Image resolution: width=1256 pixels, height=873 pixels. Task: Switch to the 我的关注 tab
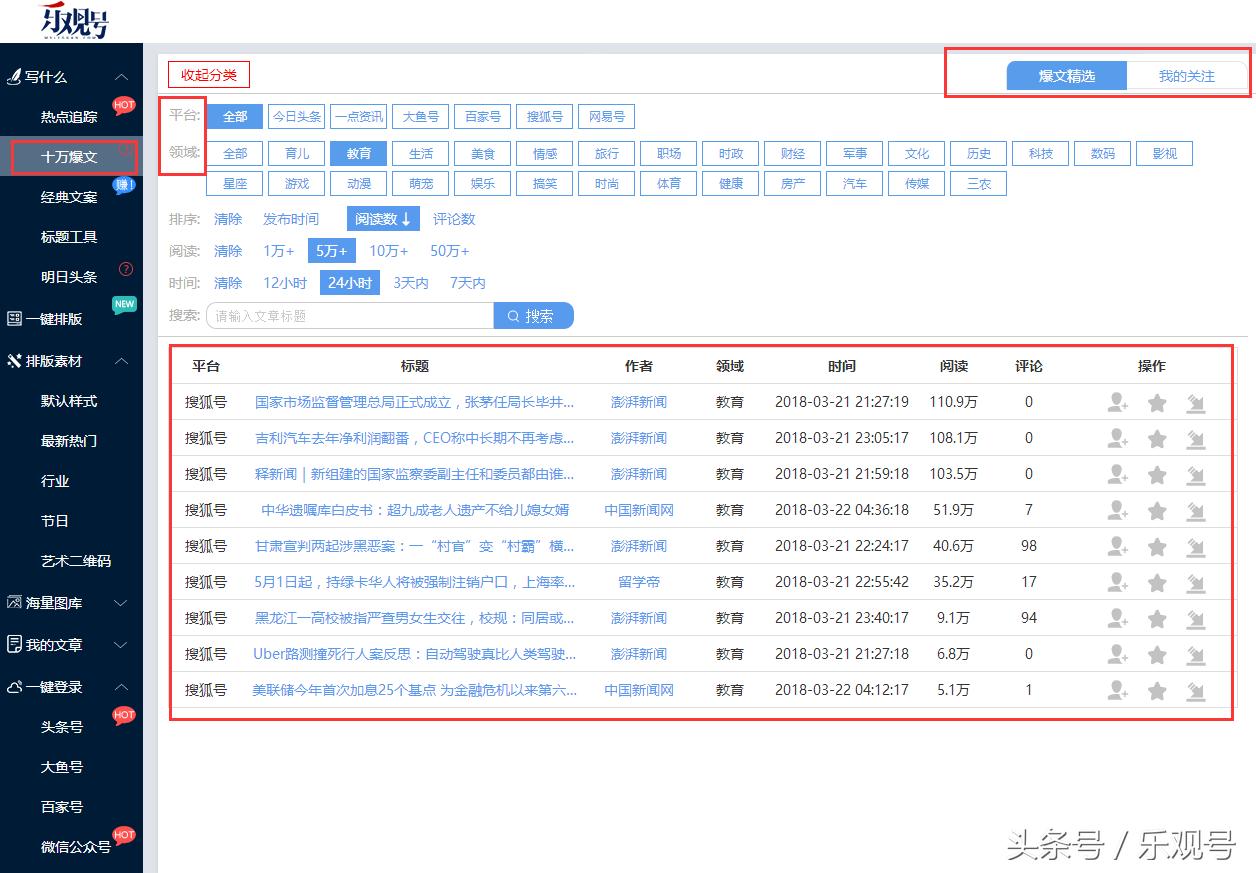(x=1187, y=76)
